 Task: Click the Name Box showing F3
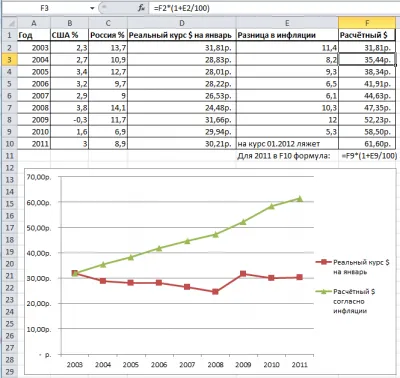pos(44,8)
